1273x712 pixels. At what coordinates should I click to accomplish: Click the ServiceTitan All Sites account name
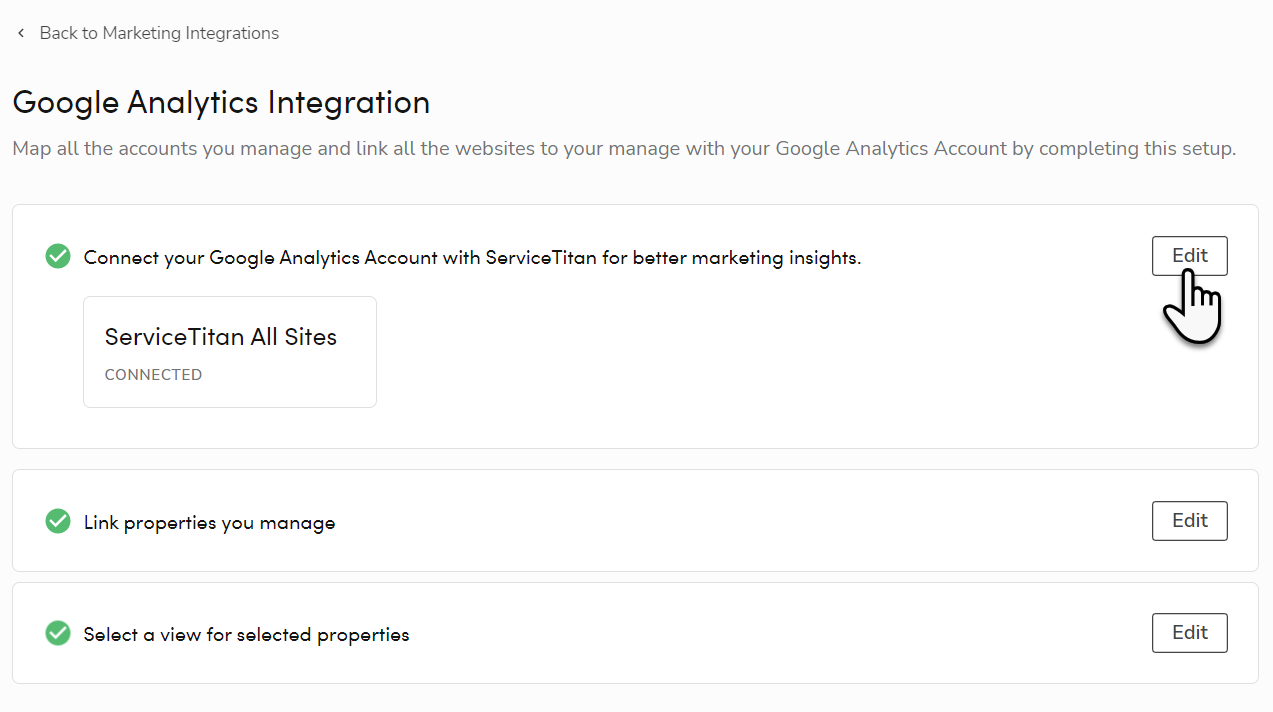[x=220, y=337]
